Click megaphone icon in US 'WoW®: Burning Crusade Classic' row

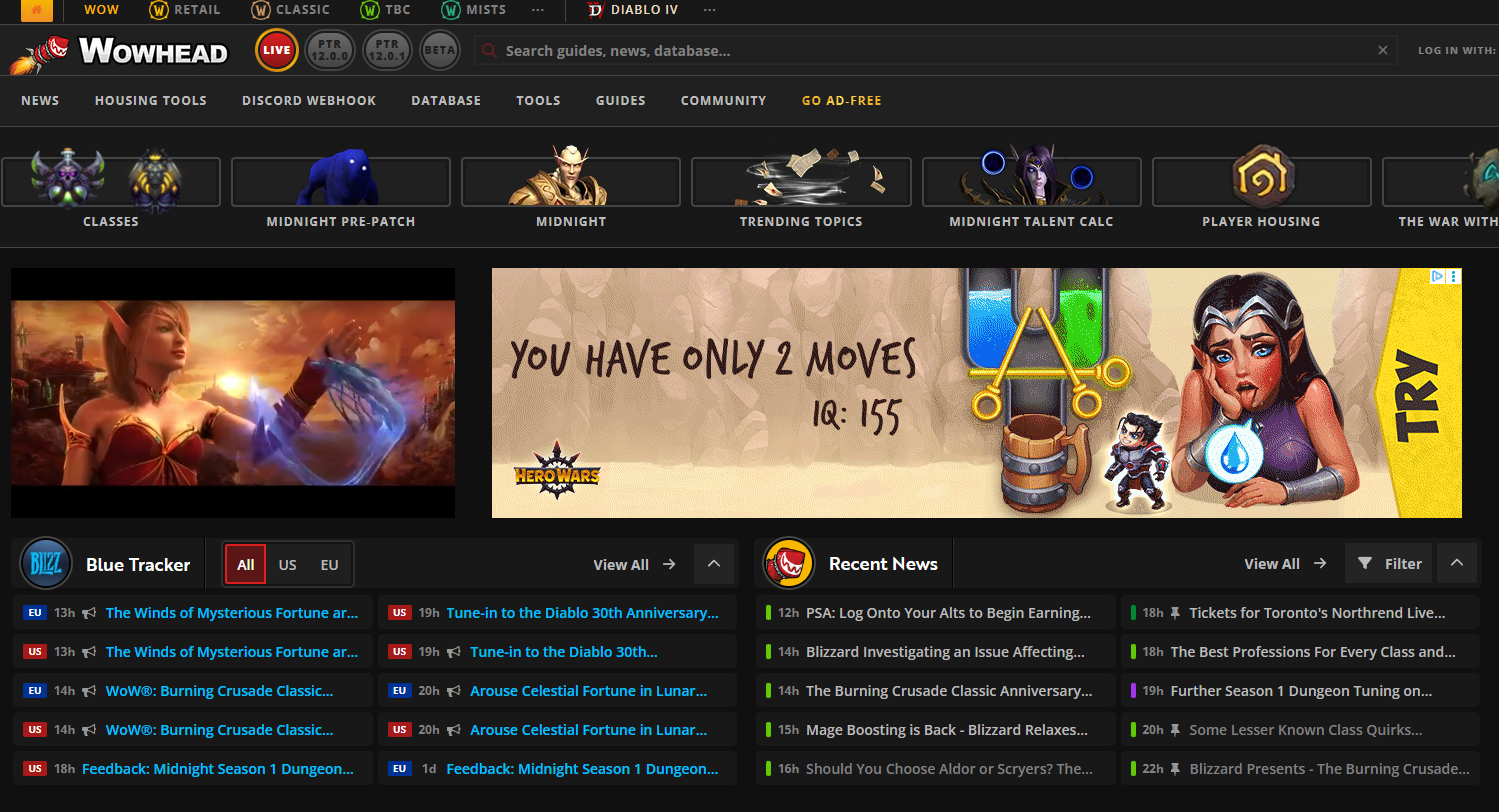pyautogui.click(x=90, y=730)
